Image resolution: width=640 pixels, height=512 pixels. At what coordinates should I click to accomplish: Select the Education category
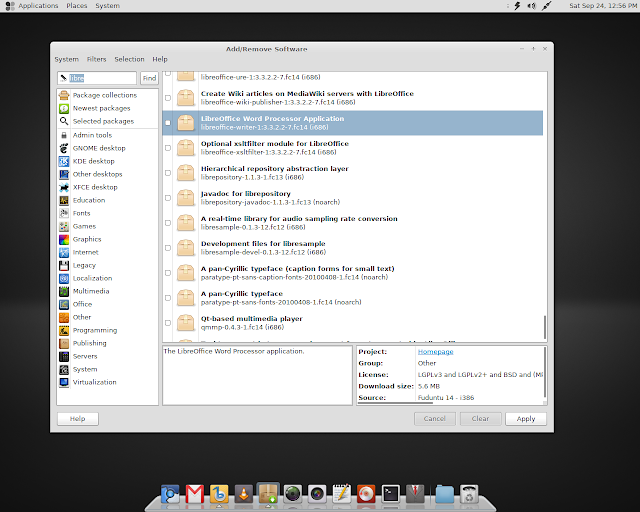click(89, 200)
